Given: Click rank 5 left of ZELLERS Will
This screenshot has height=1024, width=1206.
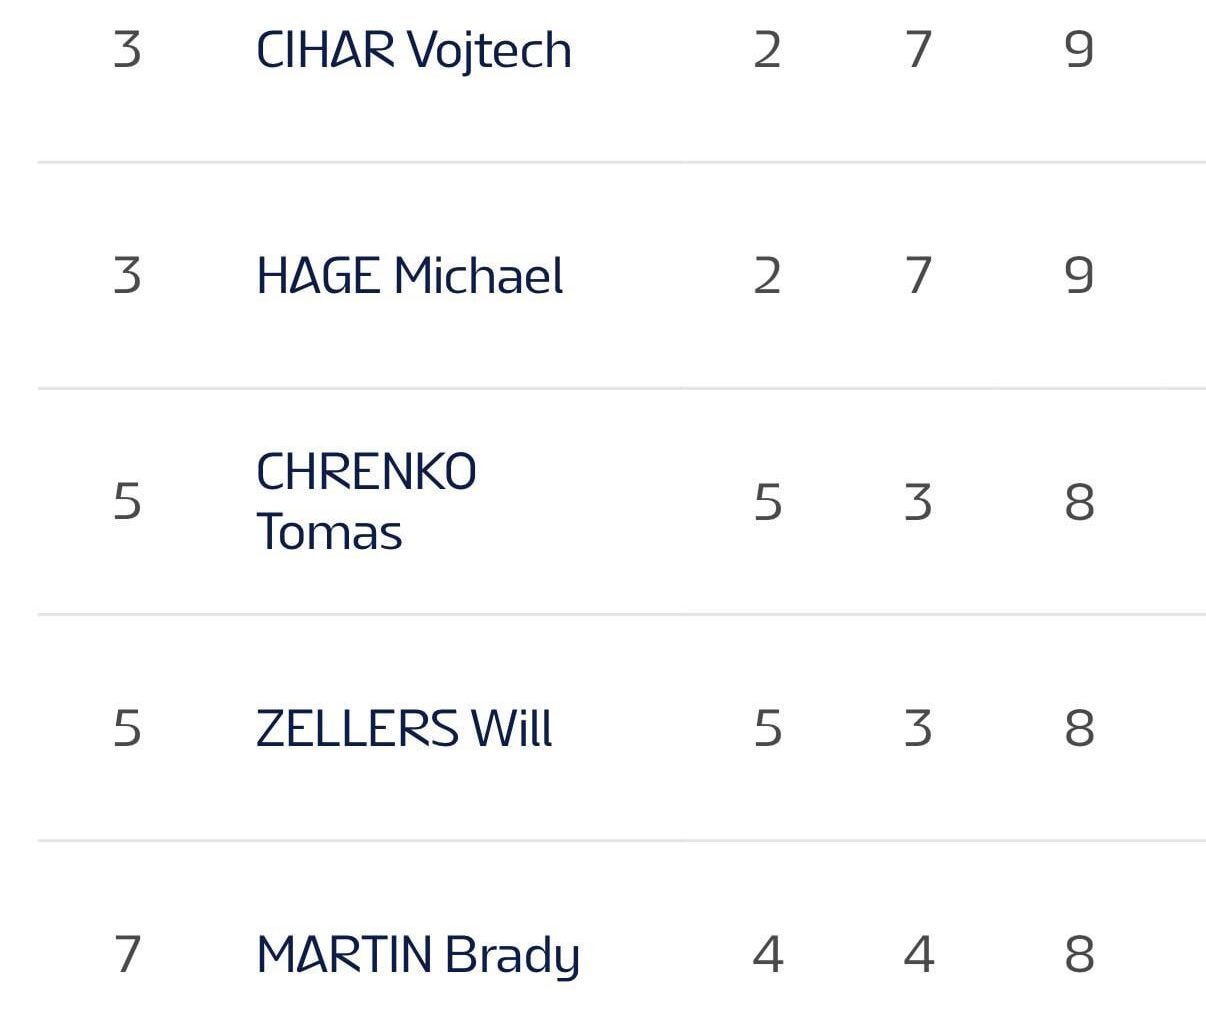Looking at the screenshot, I should coord(127,728).
